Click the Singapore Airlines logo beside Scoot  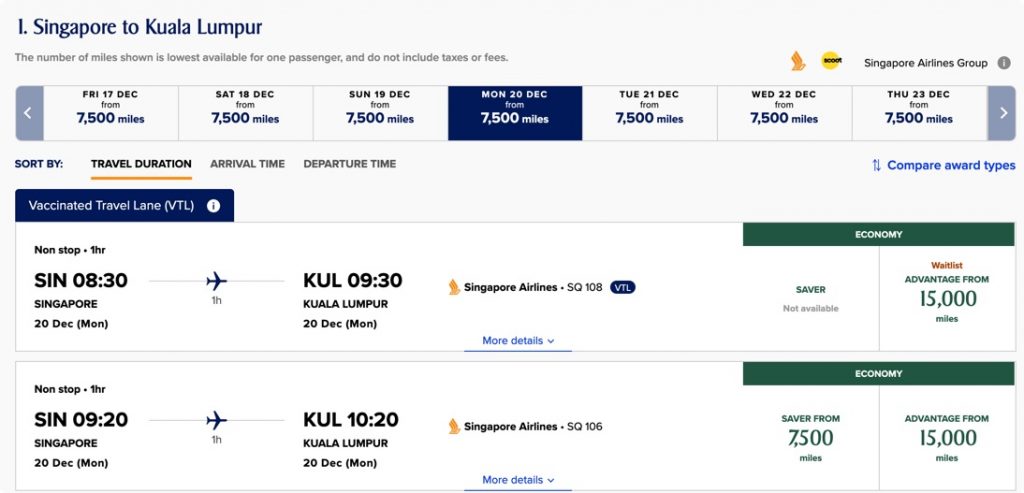pos(797,61)
